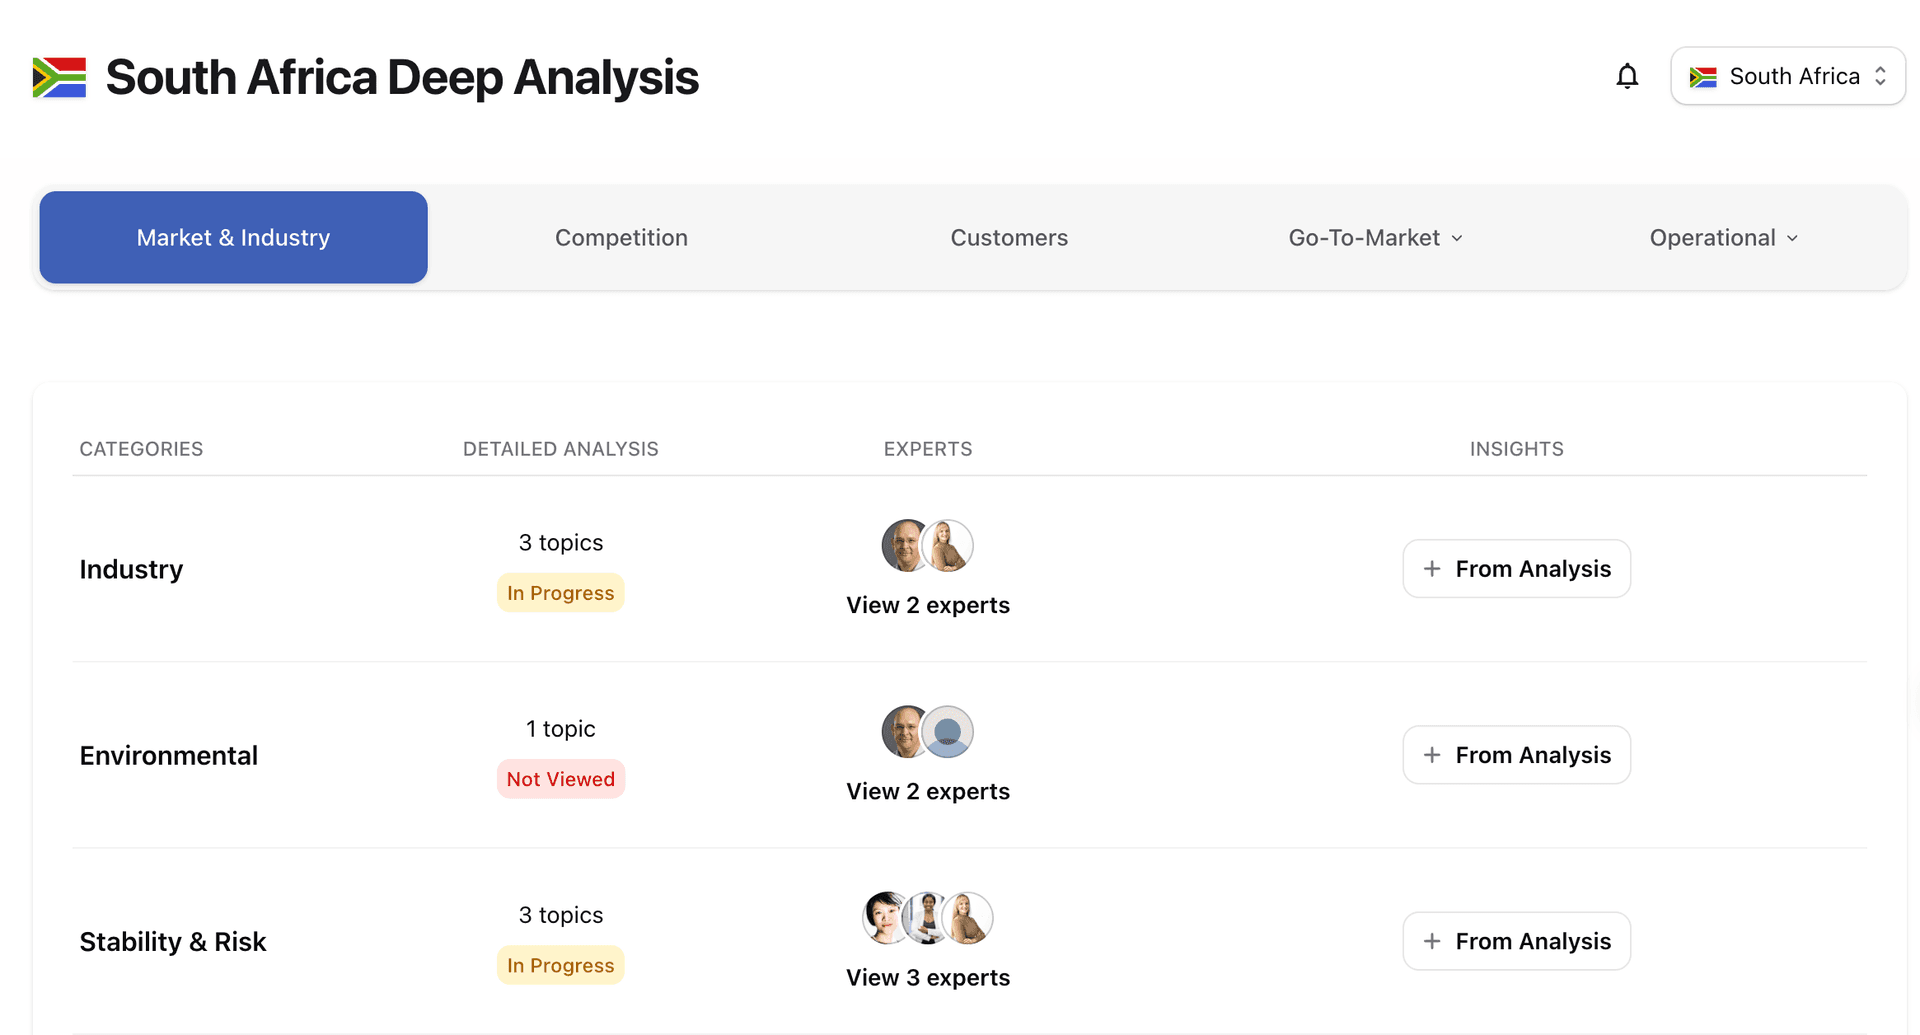Image resolution: width=1920 pixels, height=1035 pixels.
Task: Click the plus icon in Environmental row
Action: (x=1432, y=755)
